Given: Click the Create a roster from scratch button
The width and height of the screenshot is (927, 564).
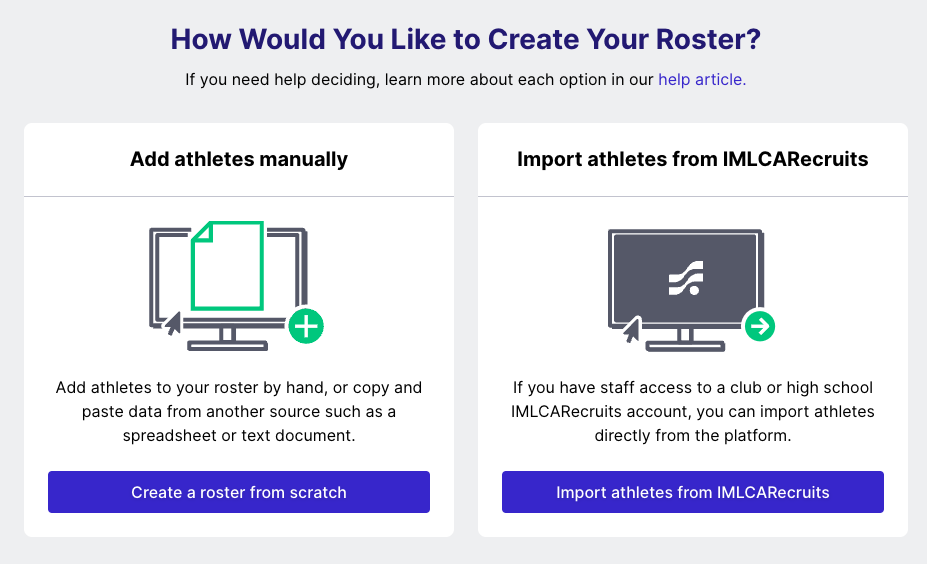Looking at the screenshot, I should click(x=239, y=492).
